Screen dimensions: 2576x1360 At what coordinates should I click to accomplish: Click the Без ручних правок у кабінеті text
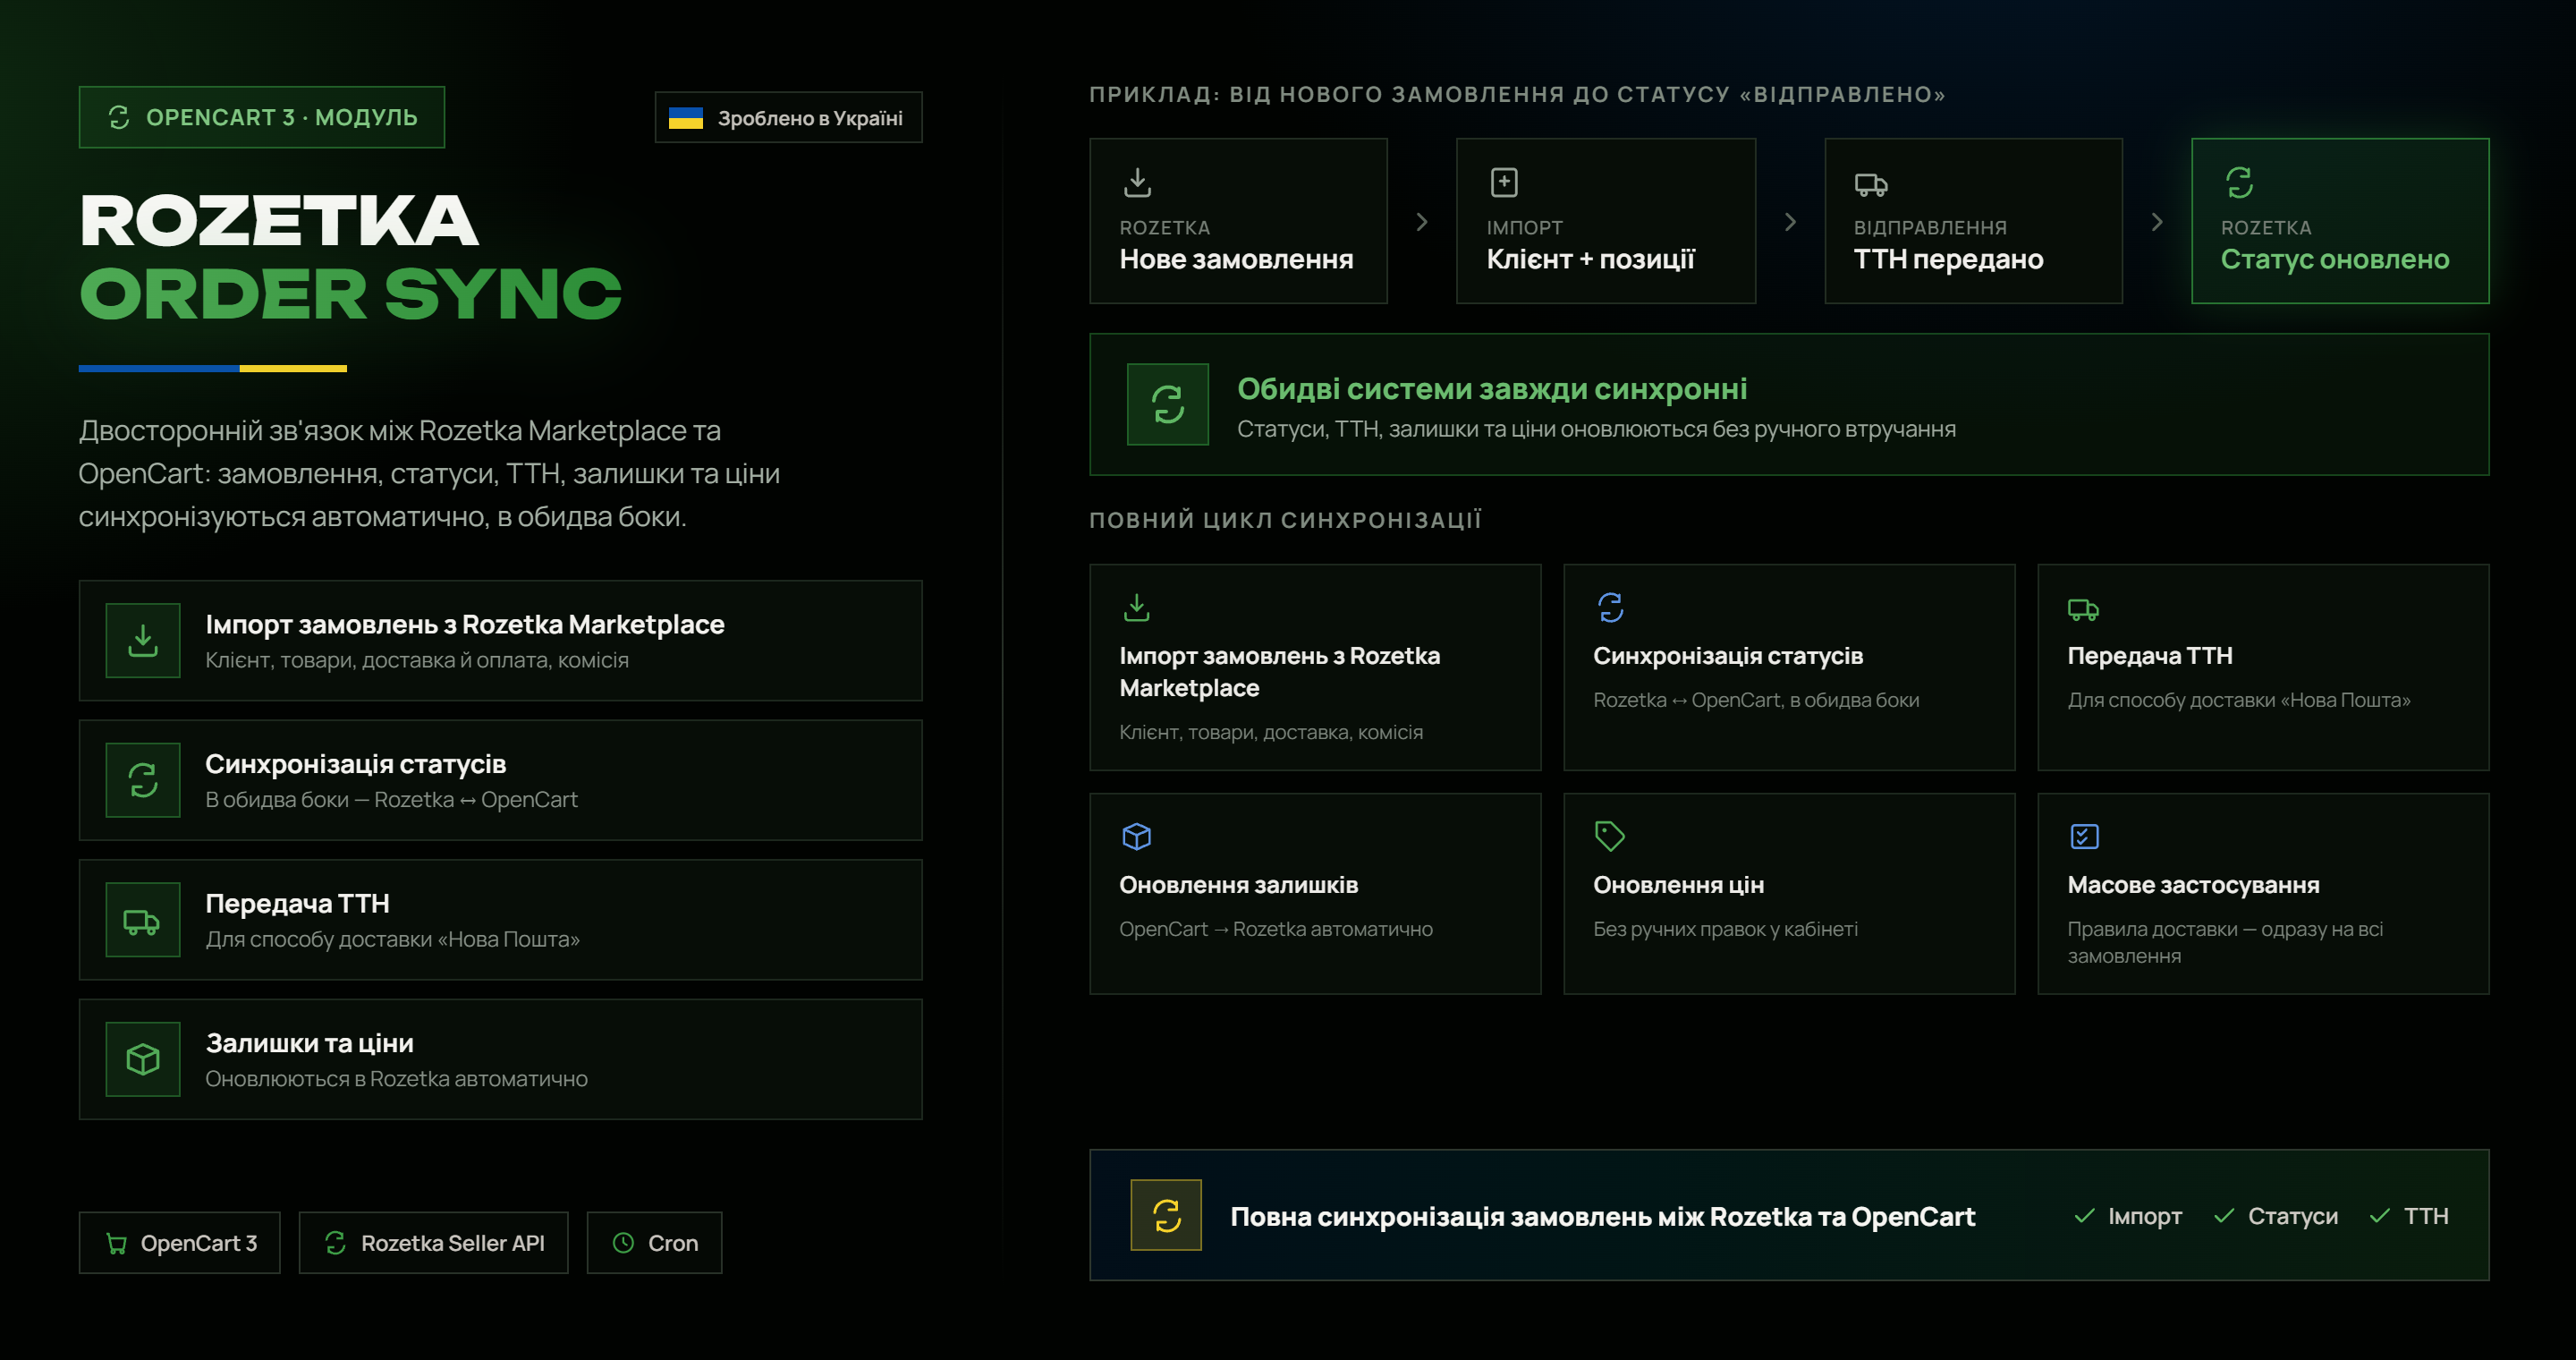click(1725, 929)
